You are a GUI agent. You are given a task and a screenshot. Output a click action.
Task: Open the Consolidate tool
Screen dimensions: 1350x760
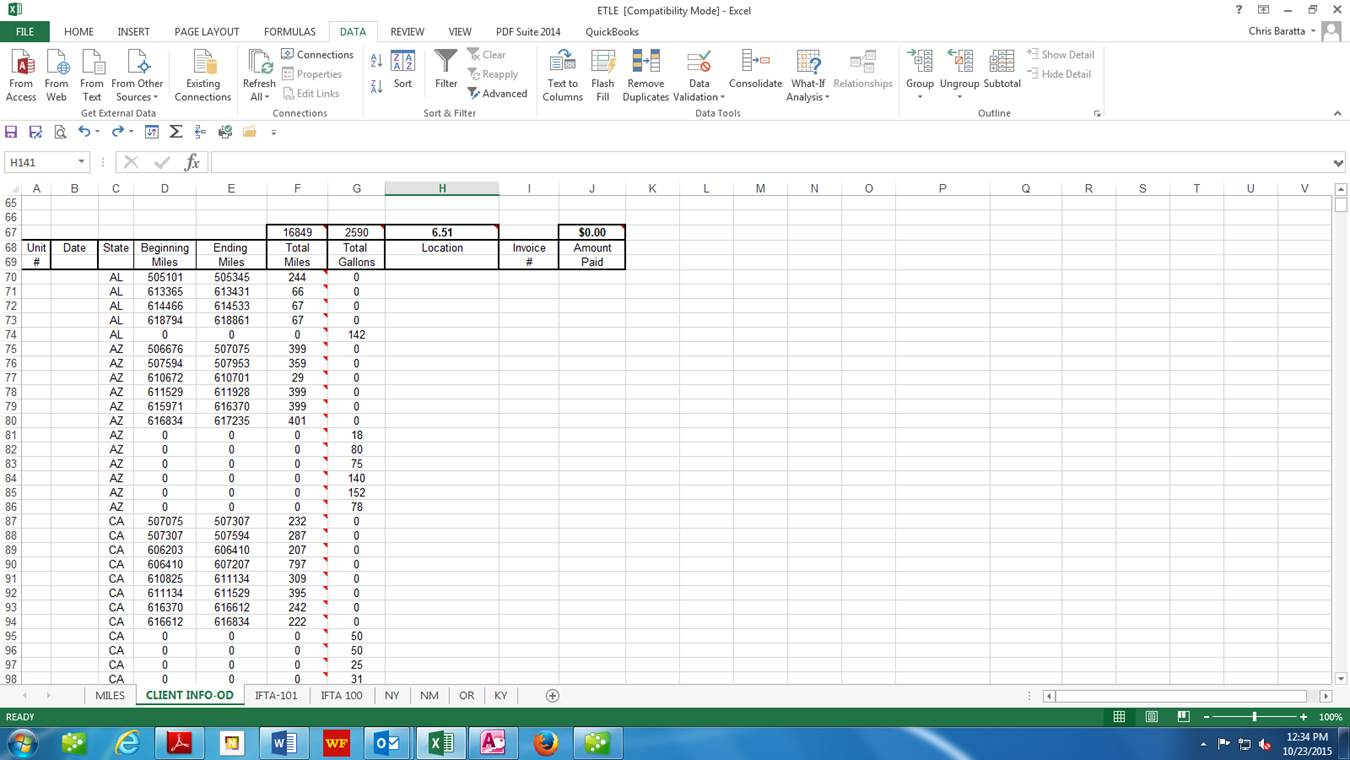[755, 63]
